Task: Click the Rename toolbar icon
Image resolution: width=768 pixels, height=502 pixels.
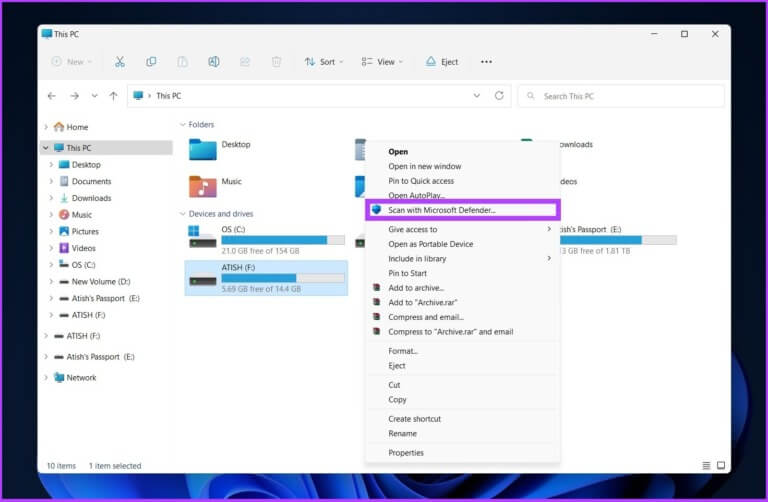Action: (x=214, y=62)
